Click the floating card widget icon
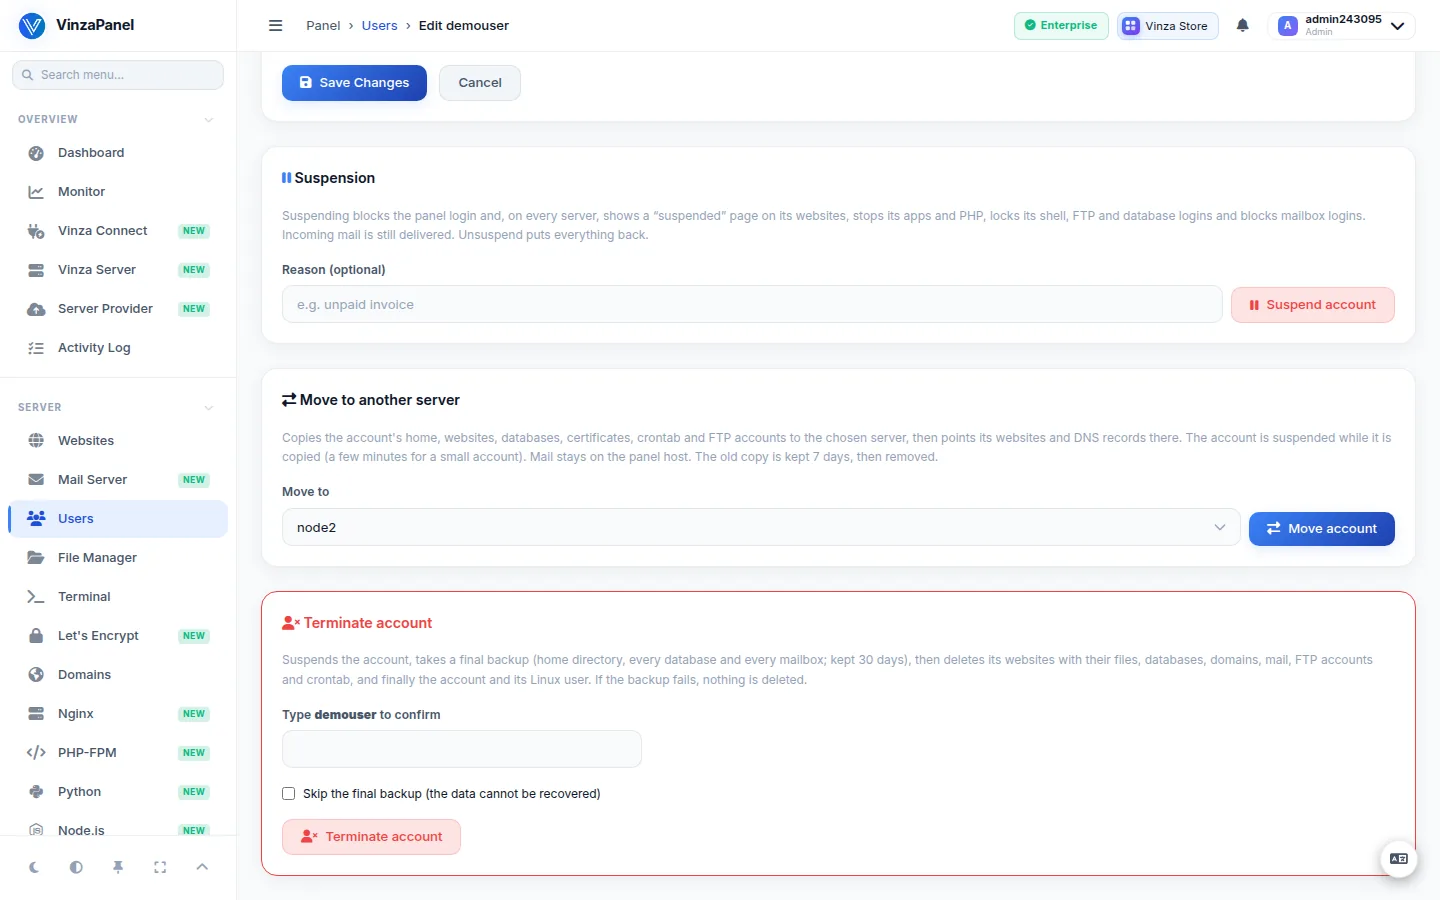The height and width of the screenshot is (900, 1440). click(1399, 859)
